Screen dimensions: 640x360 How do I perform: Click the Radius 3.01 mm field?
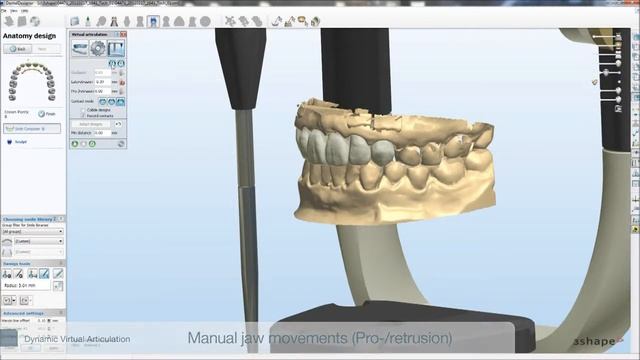tap(26, 286)
